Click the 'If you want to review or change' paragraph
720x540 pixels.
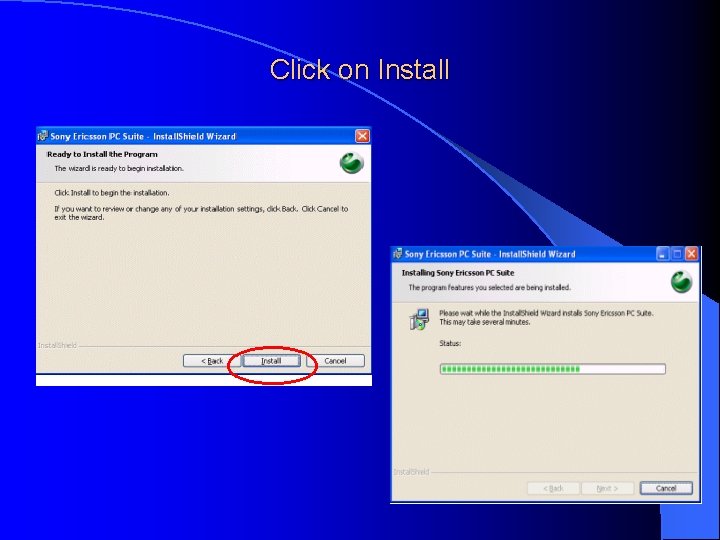[x=201, y=213]
